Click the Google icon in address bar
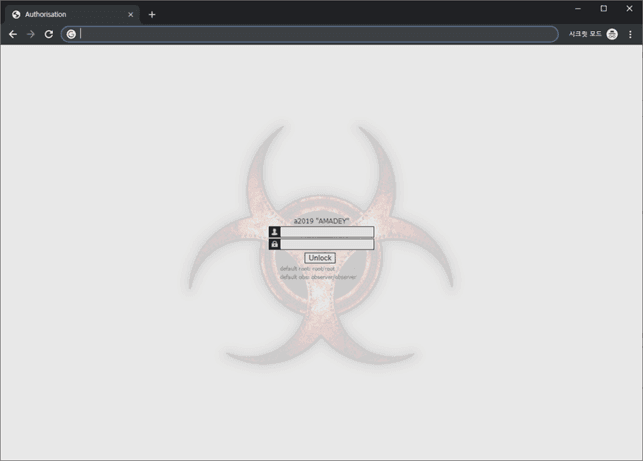The width and height of the screenshot is (643, 461). [x=71, y=34]
